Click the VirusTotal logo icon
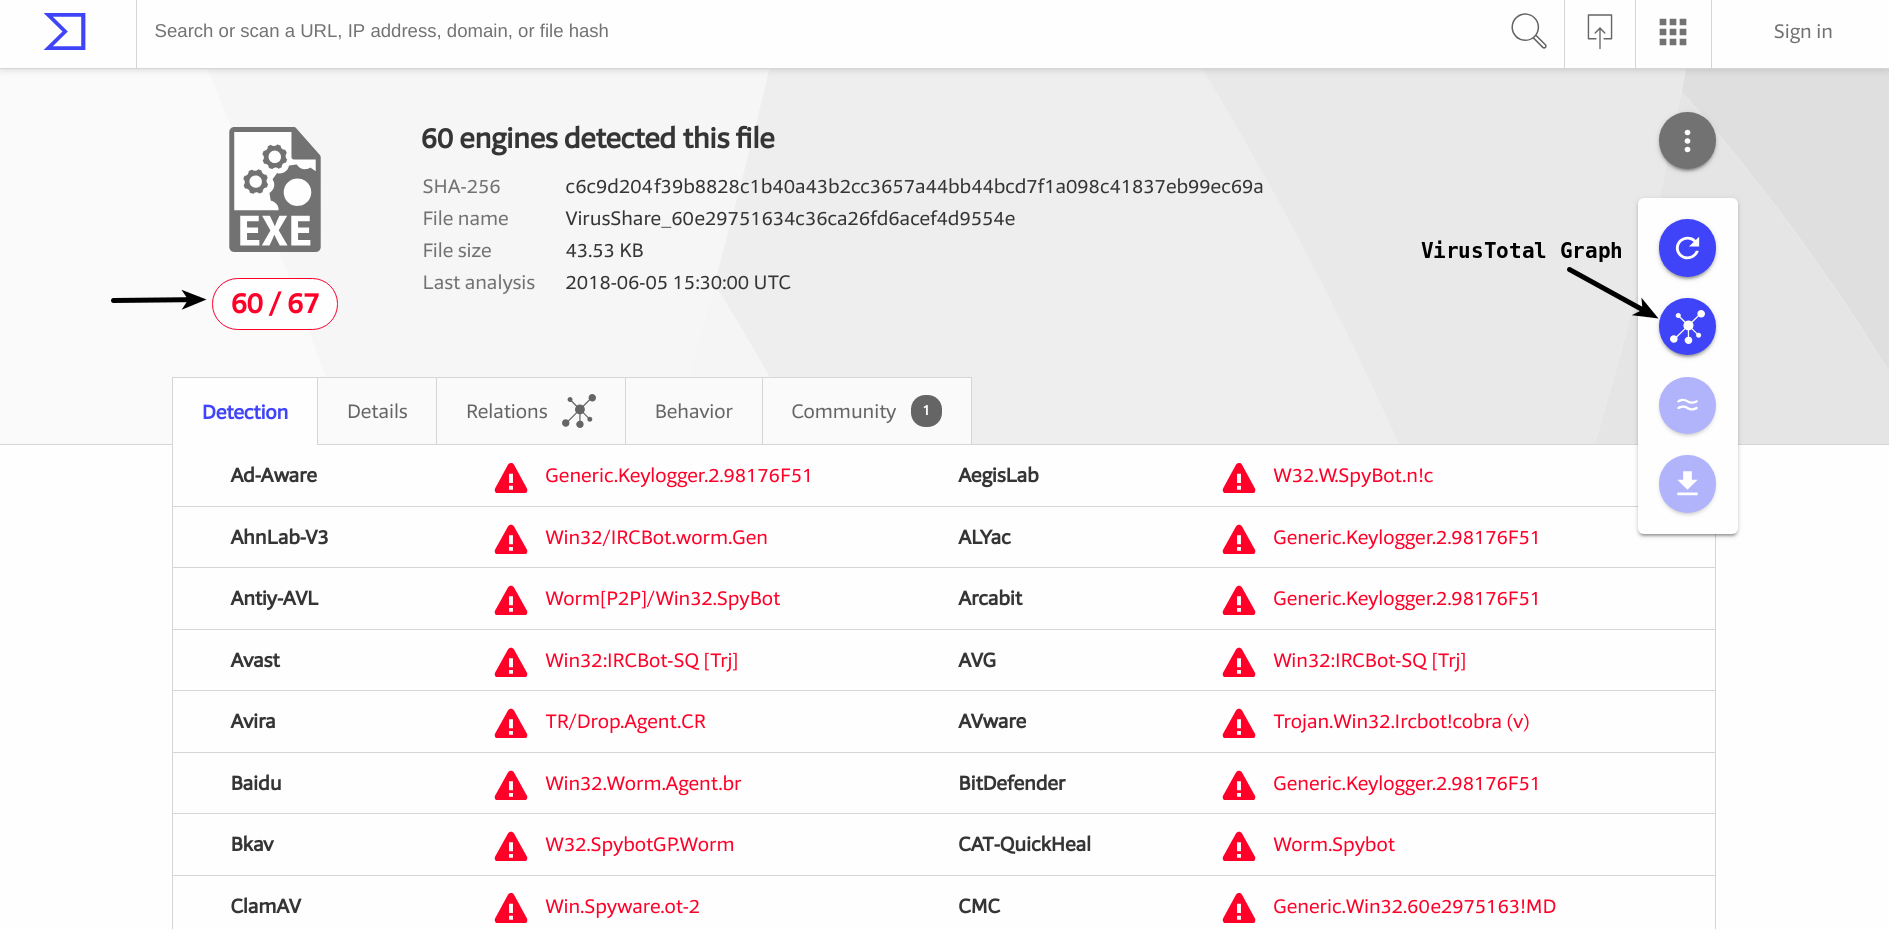 65,32
